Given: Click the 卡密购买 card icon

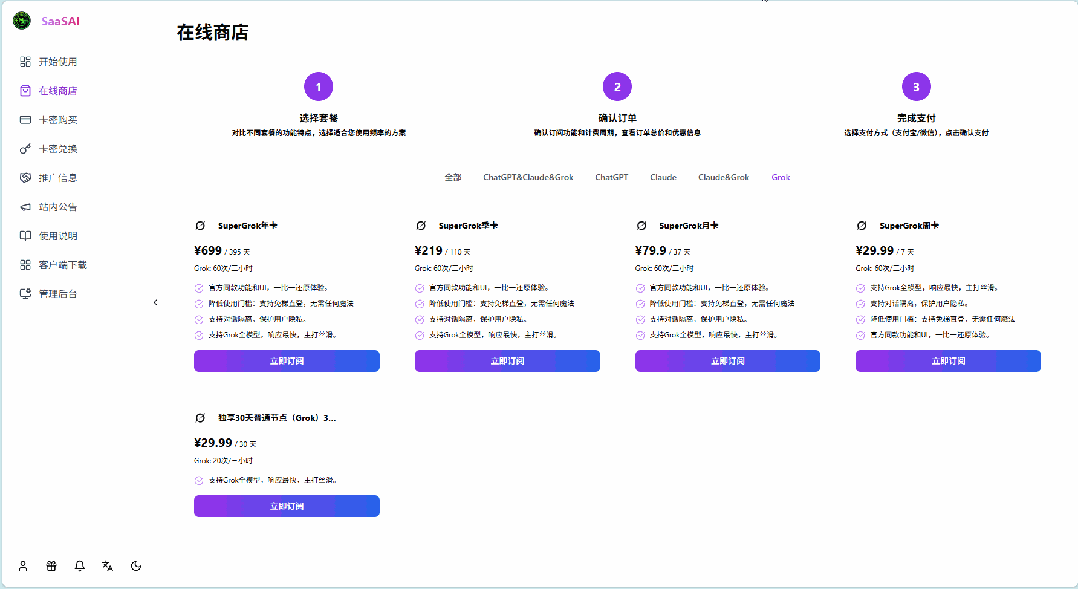Looking at the screenshot, I should [x=25, y=120].
